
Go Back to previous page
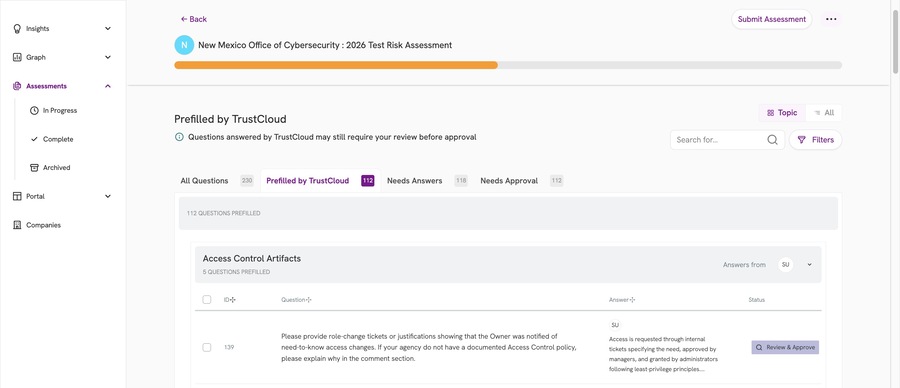(x=193, y=19)
